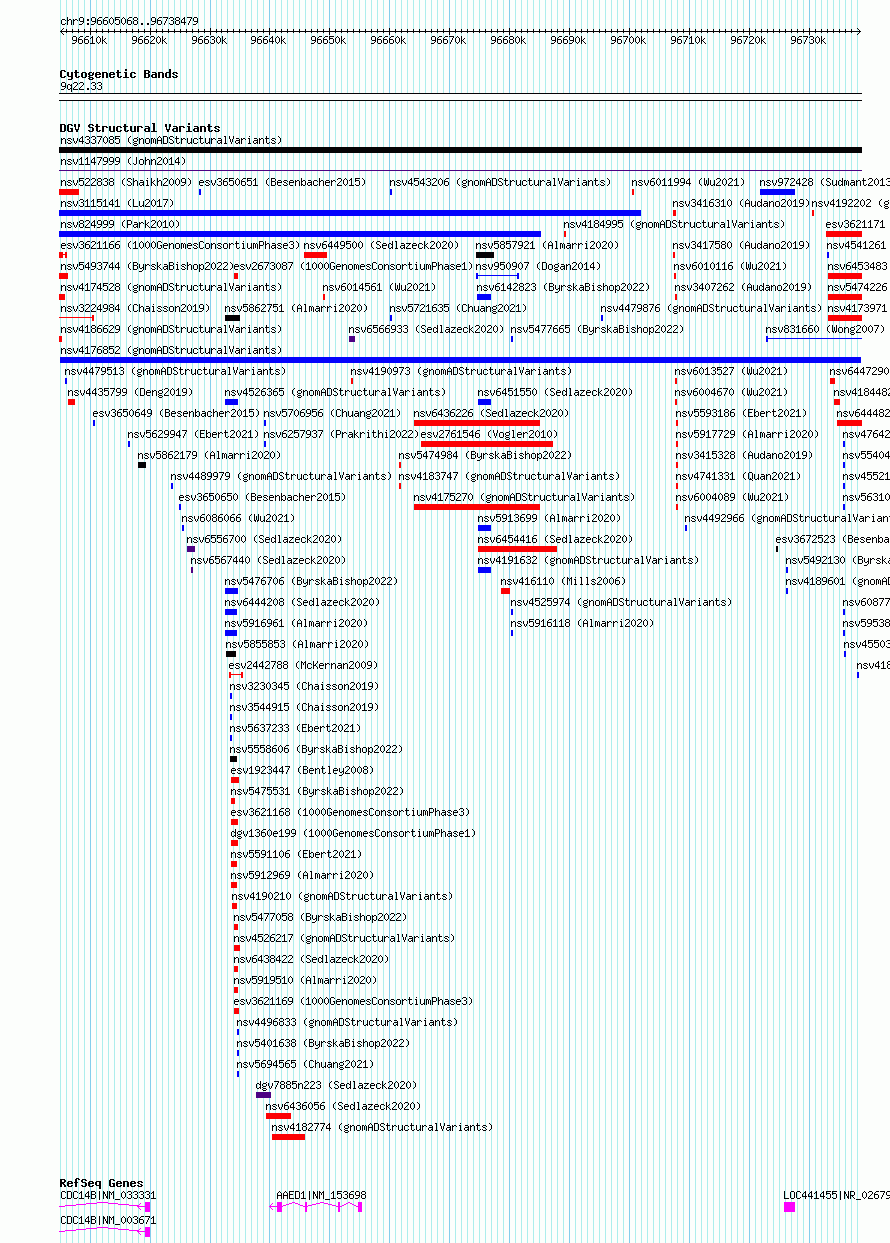
Task: Click the DGV Structural Variants track title
Action: (139, 128)
